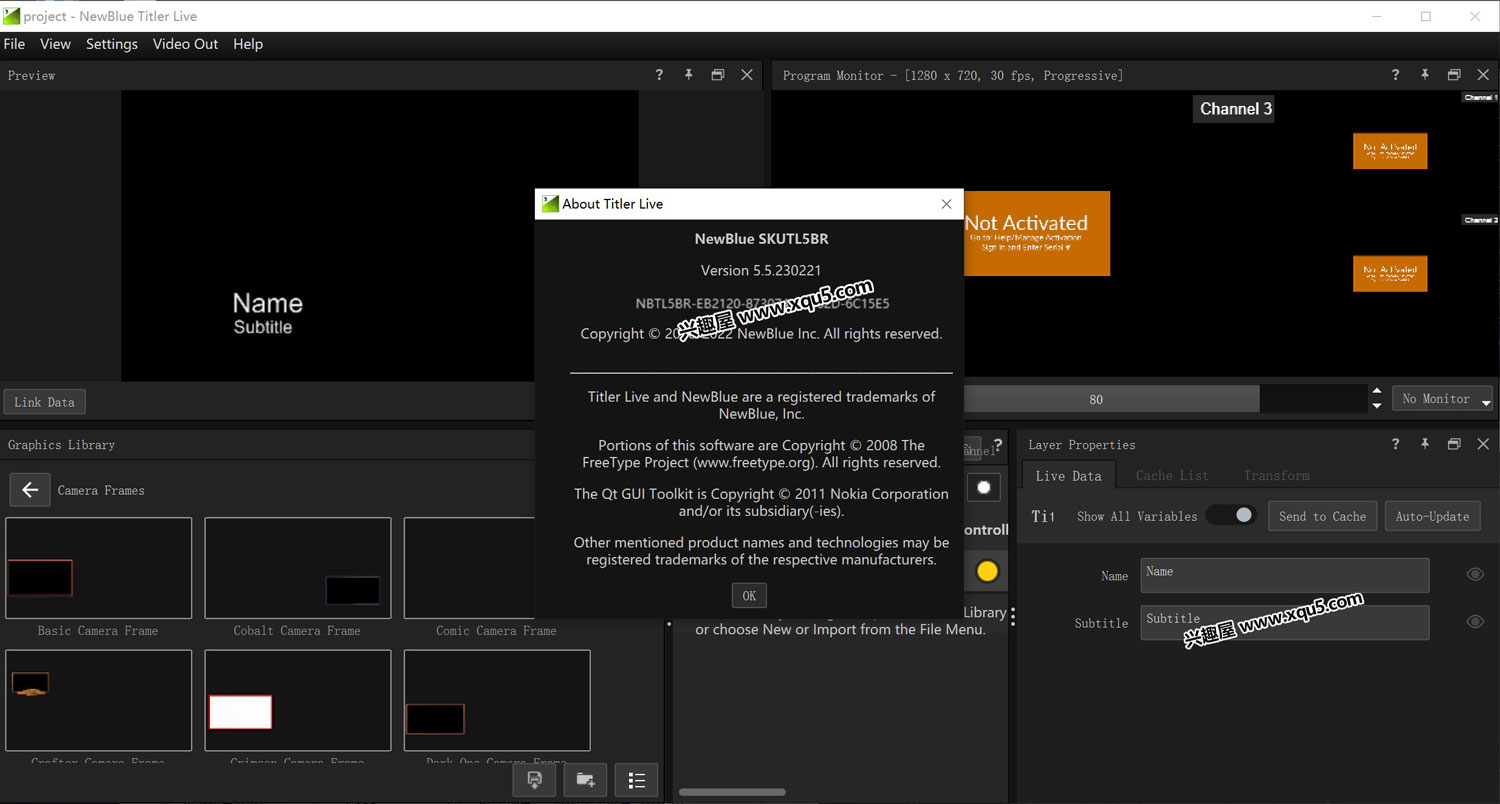
Task: Toggle visibility eye for Subtitle variable
Action: point(1474,622)
